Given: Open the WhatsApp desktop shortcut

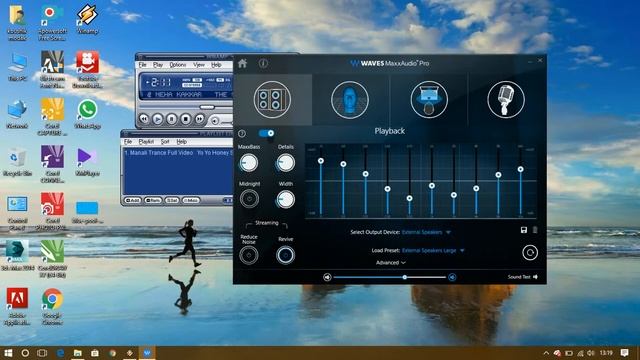Looking at the screenshot, I should point(87,114).
